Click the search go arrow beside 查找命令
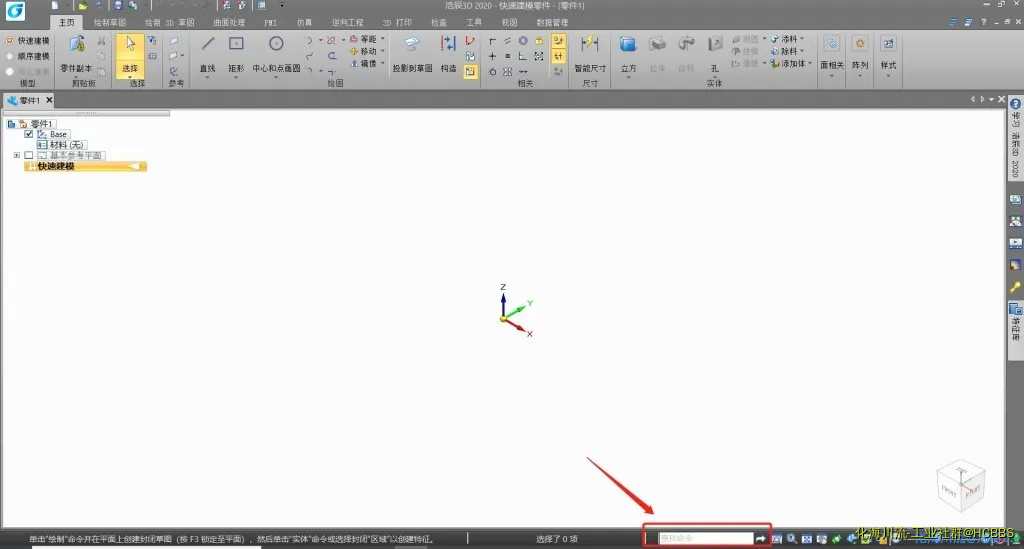 760,539
